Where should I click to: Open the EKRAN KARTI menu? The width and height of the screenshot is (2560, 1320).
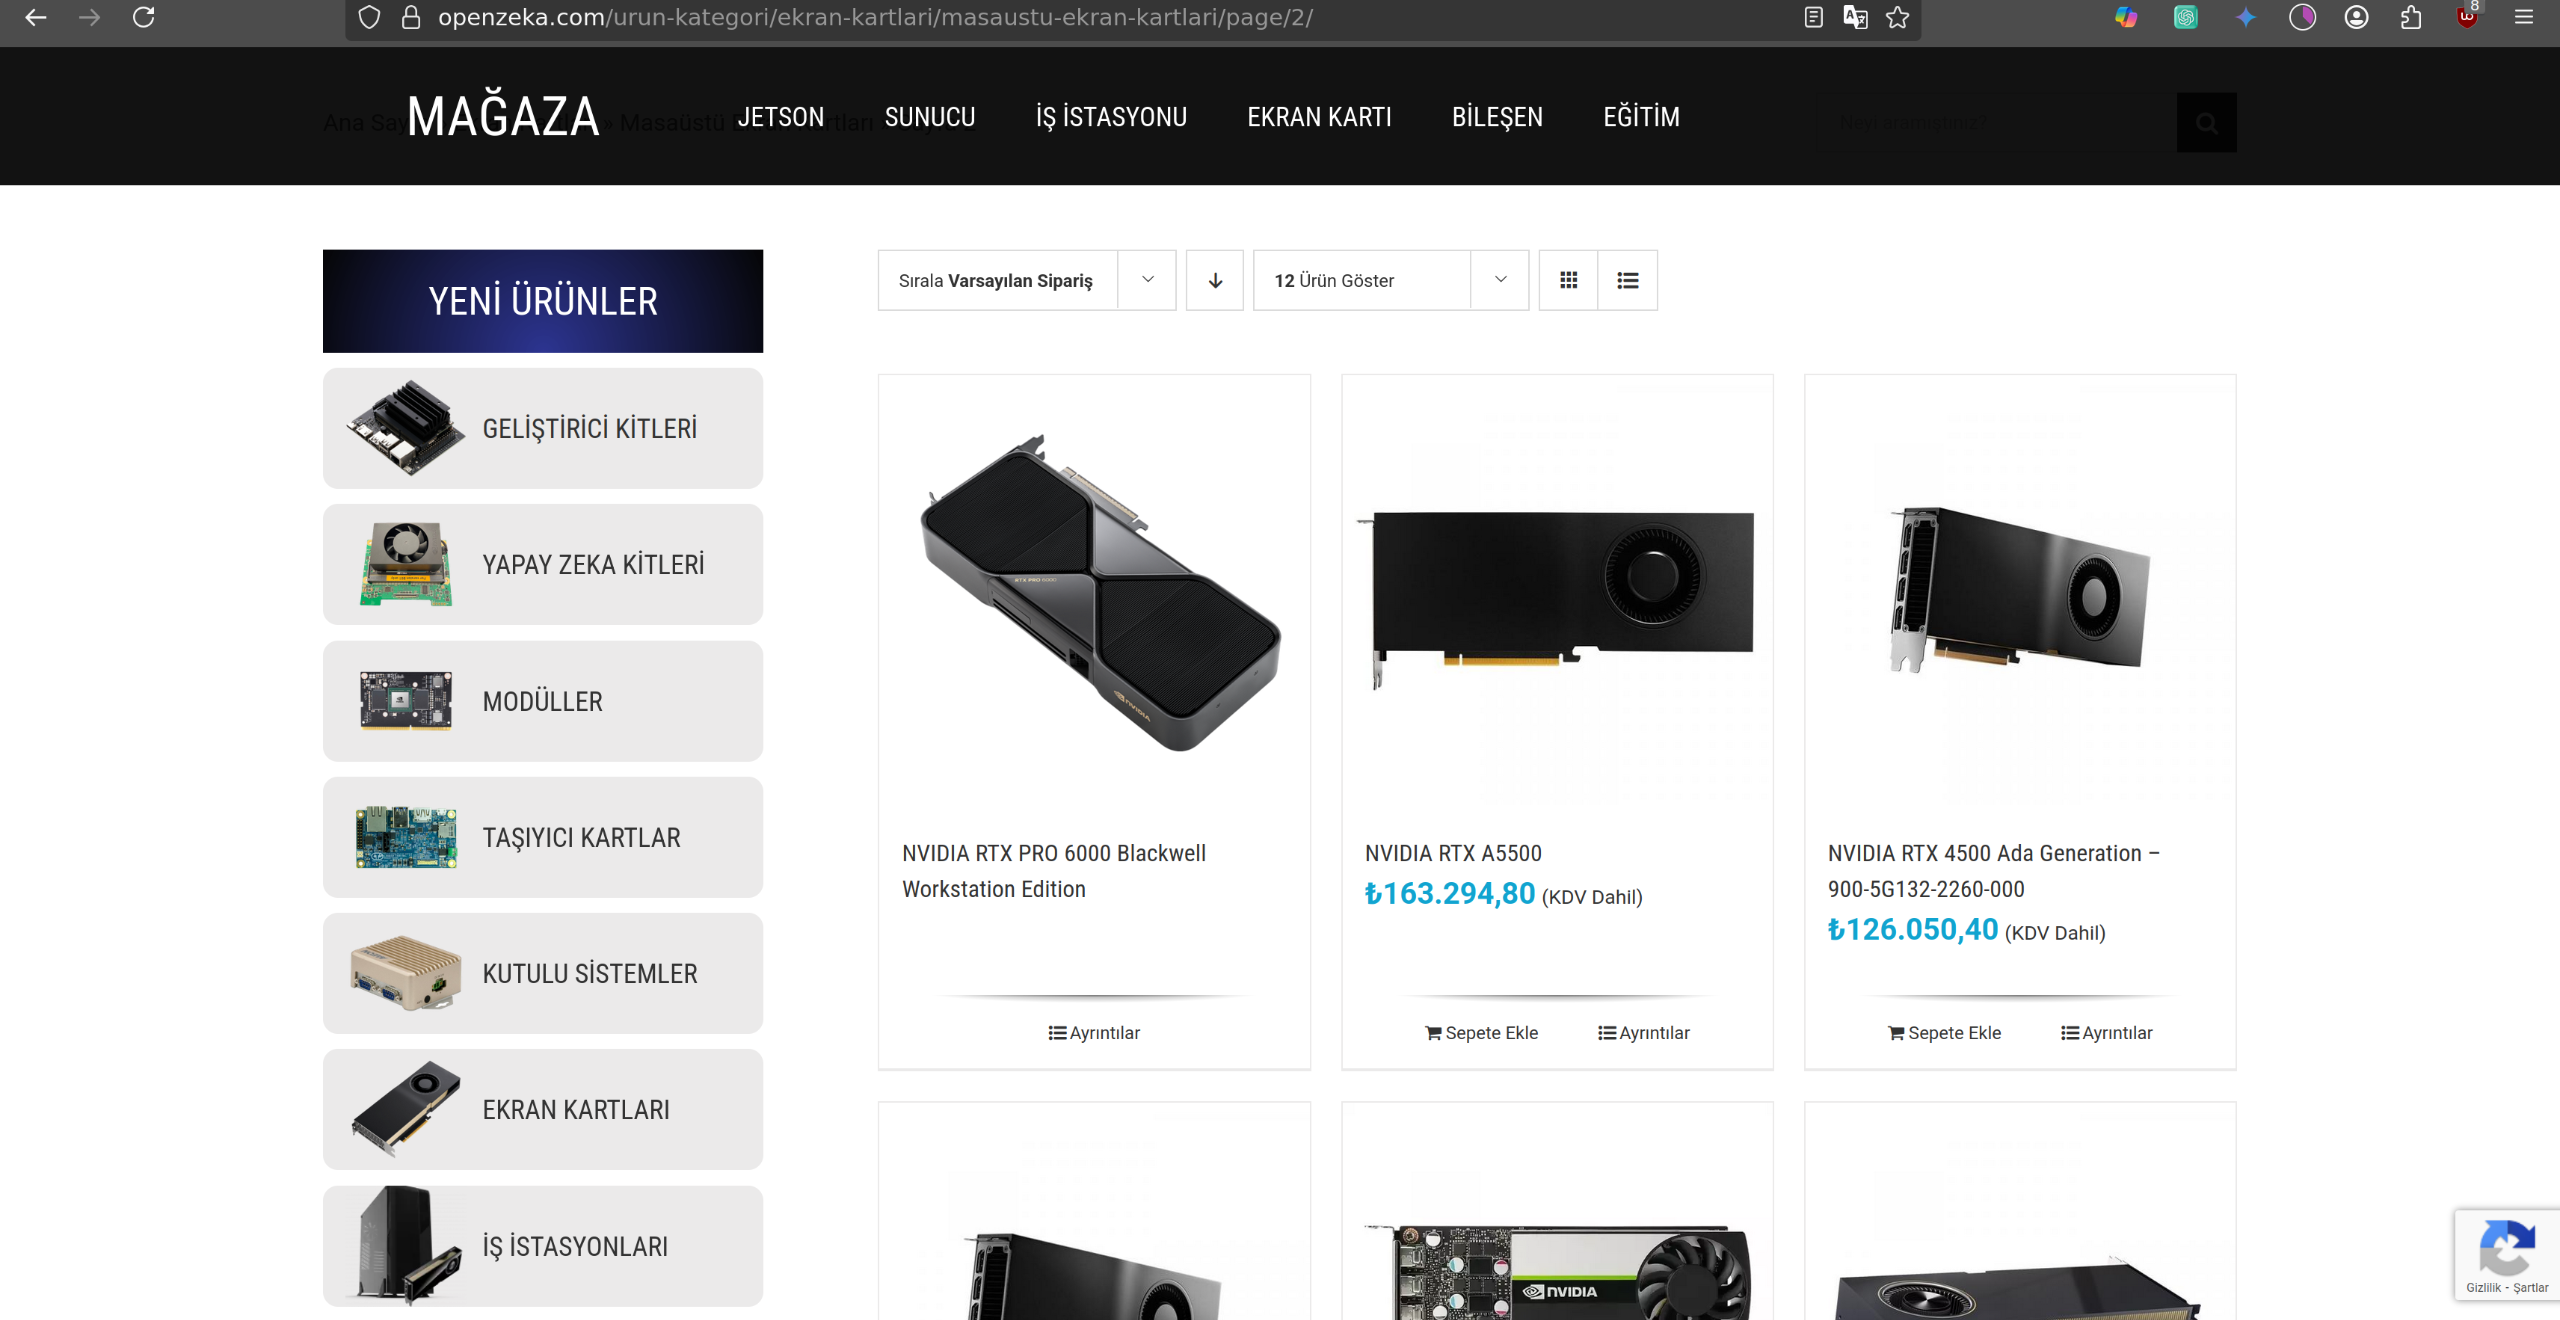click(x=1319, y=117)
